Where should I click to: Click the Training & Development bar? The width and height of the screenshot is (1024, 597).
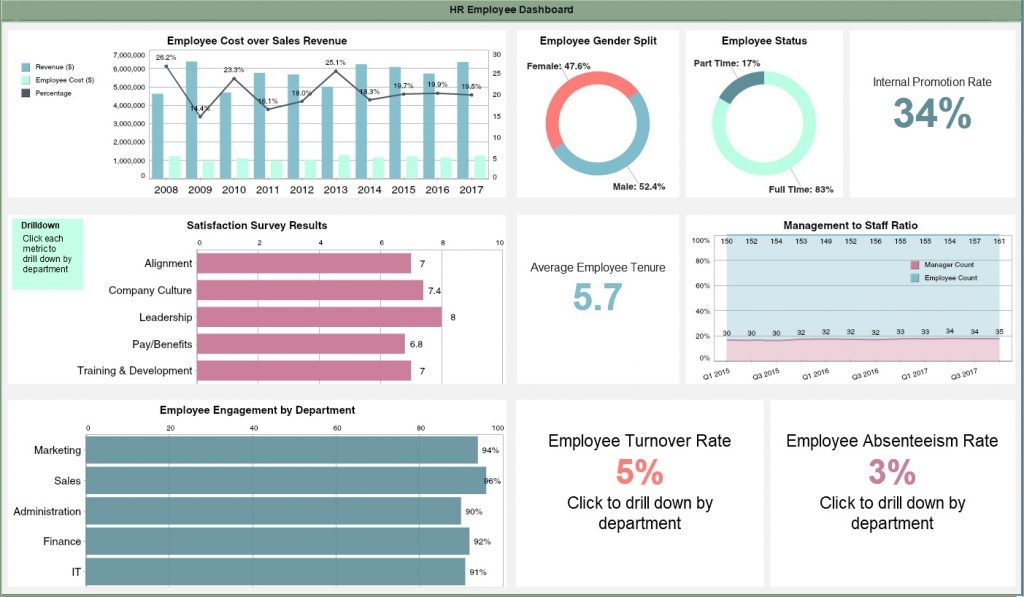[304, 371]
